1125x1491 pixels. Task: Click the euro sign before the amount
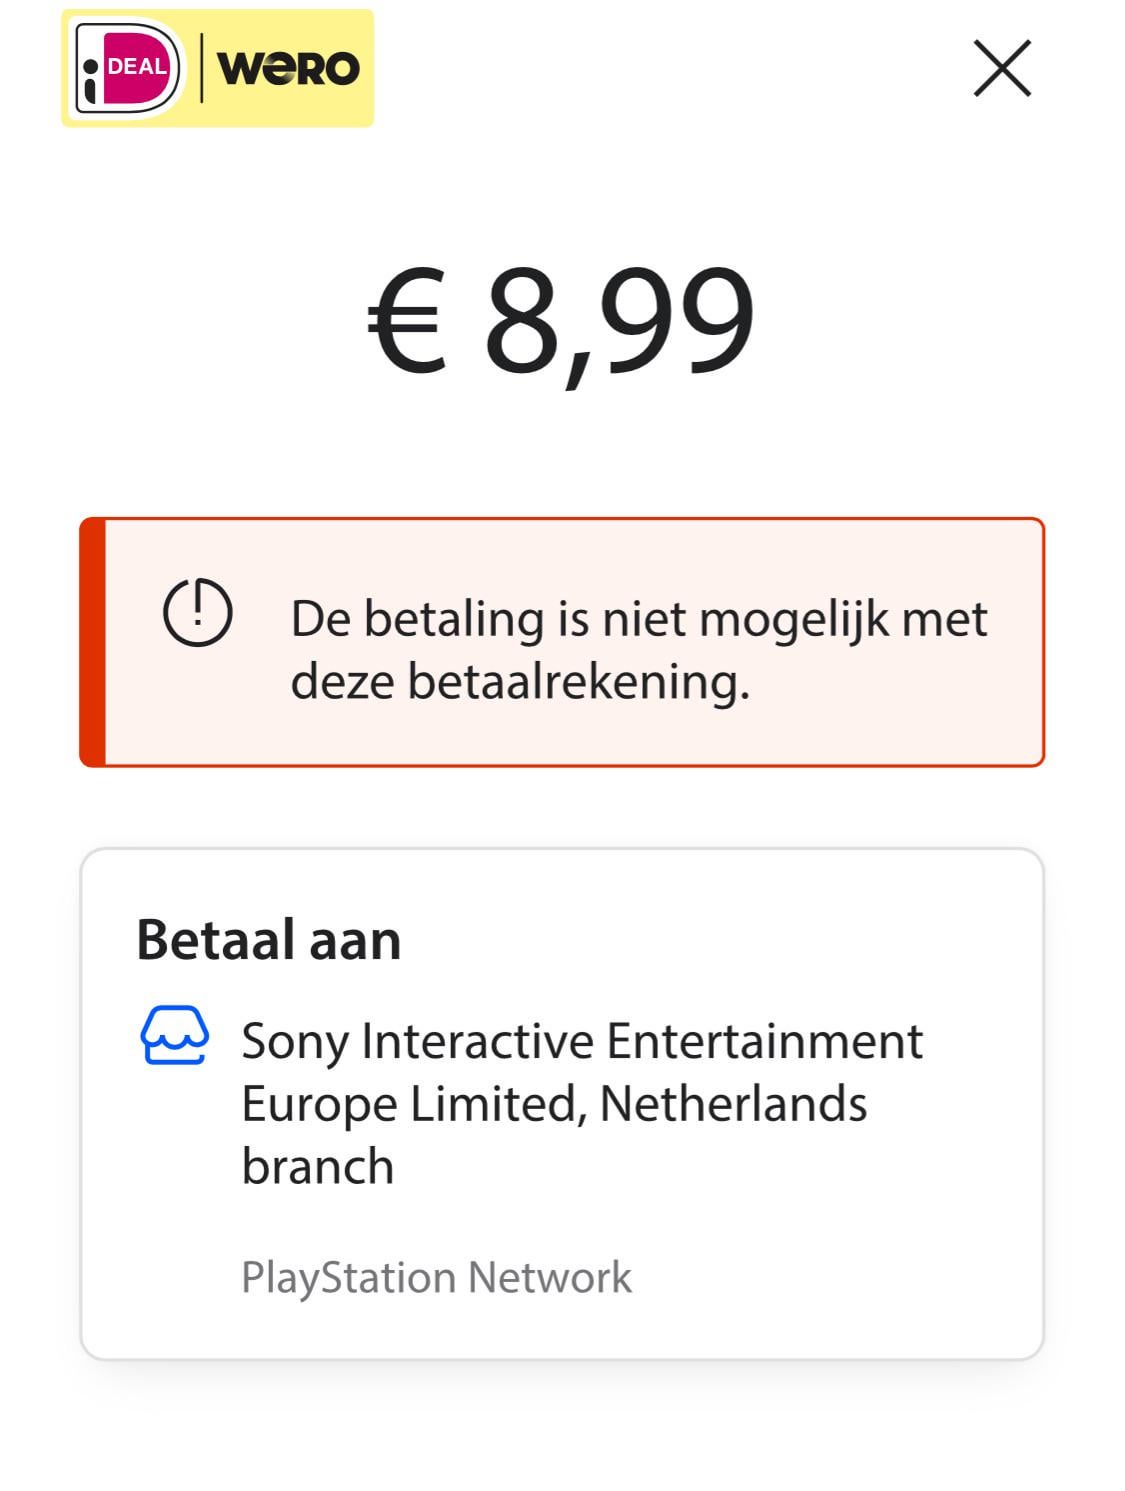coord(406,322)
